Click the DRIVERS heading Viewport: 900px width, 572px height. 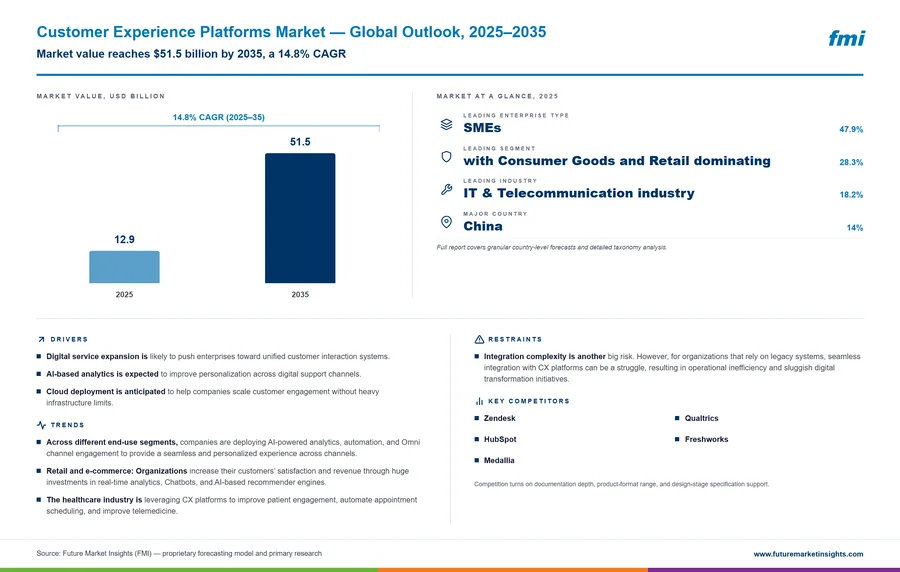coord(69,340)
